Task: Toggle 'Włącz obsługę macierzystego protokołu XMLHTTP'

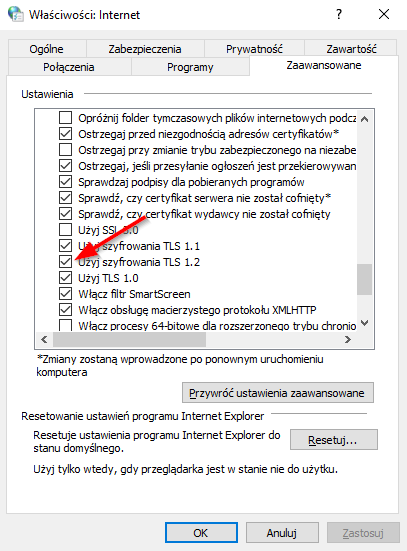Action: [65, 310]
